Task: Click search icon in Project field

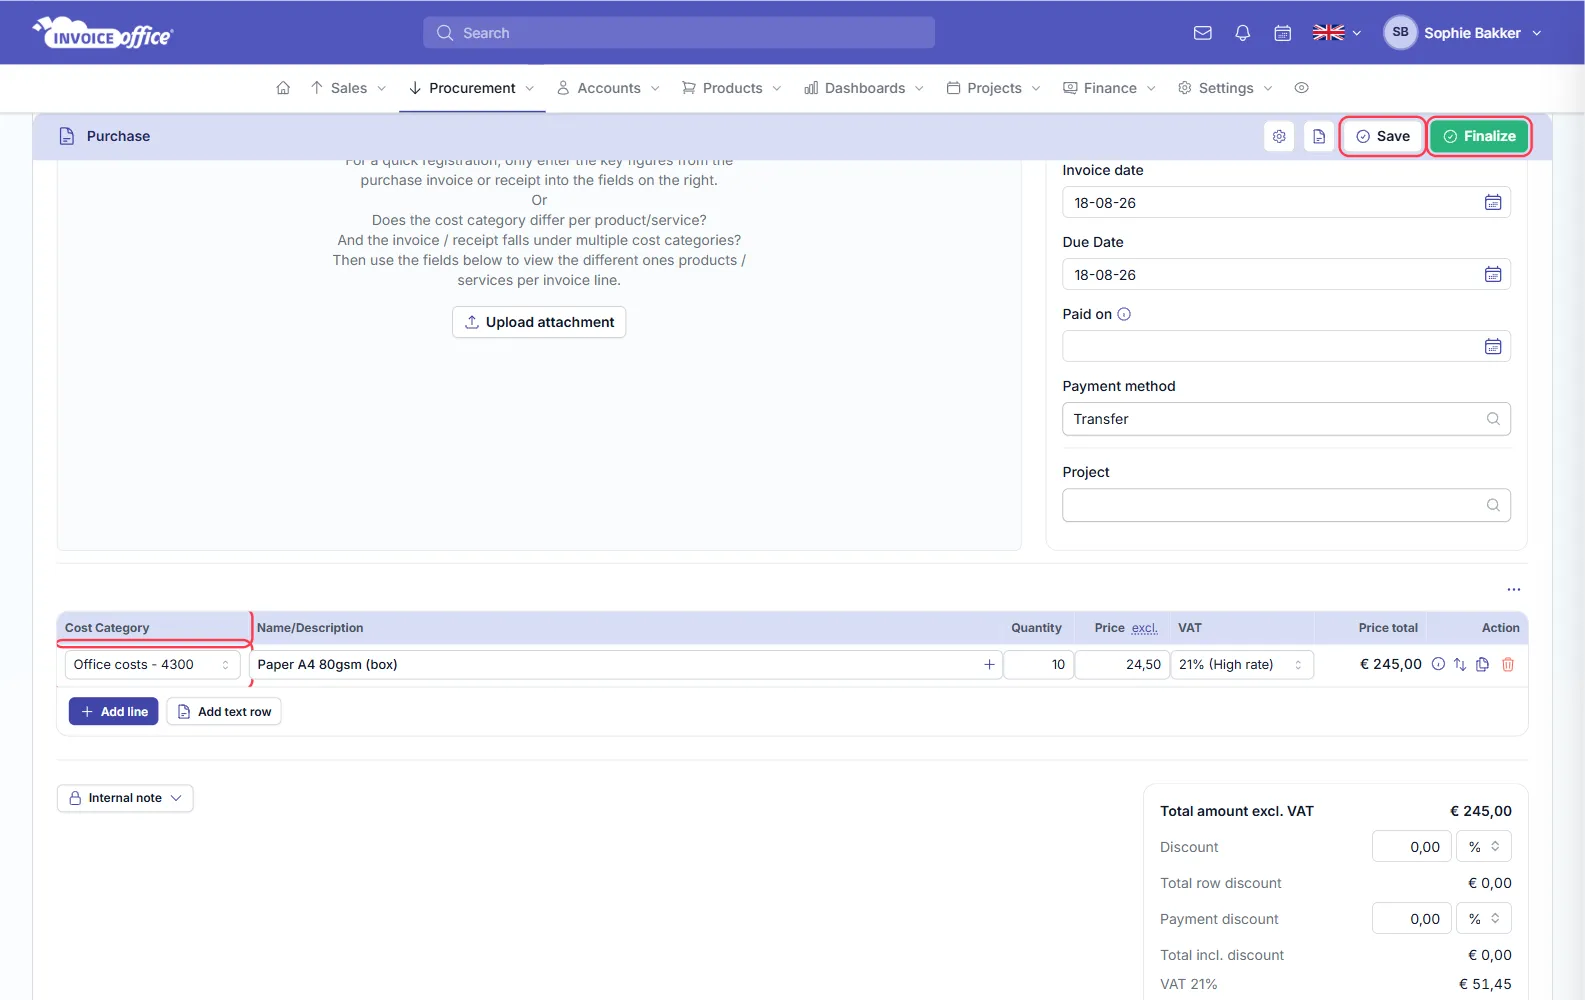Action: pyautogui.click(x=1492, y=505)
